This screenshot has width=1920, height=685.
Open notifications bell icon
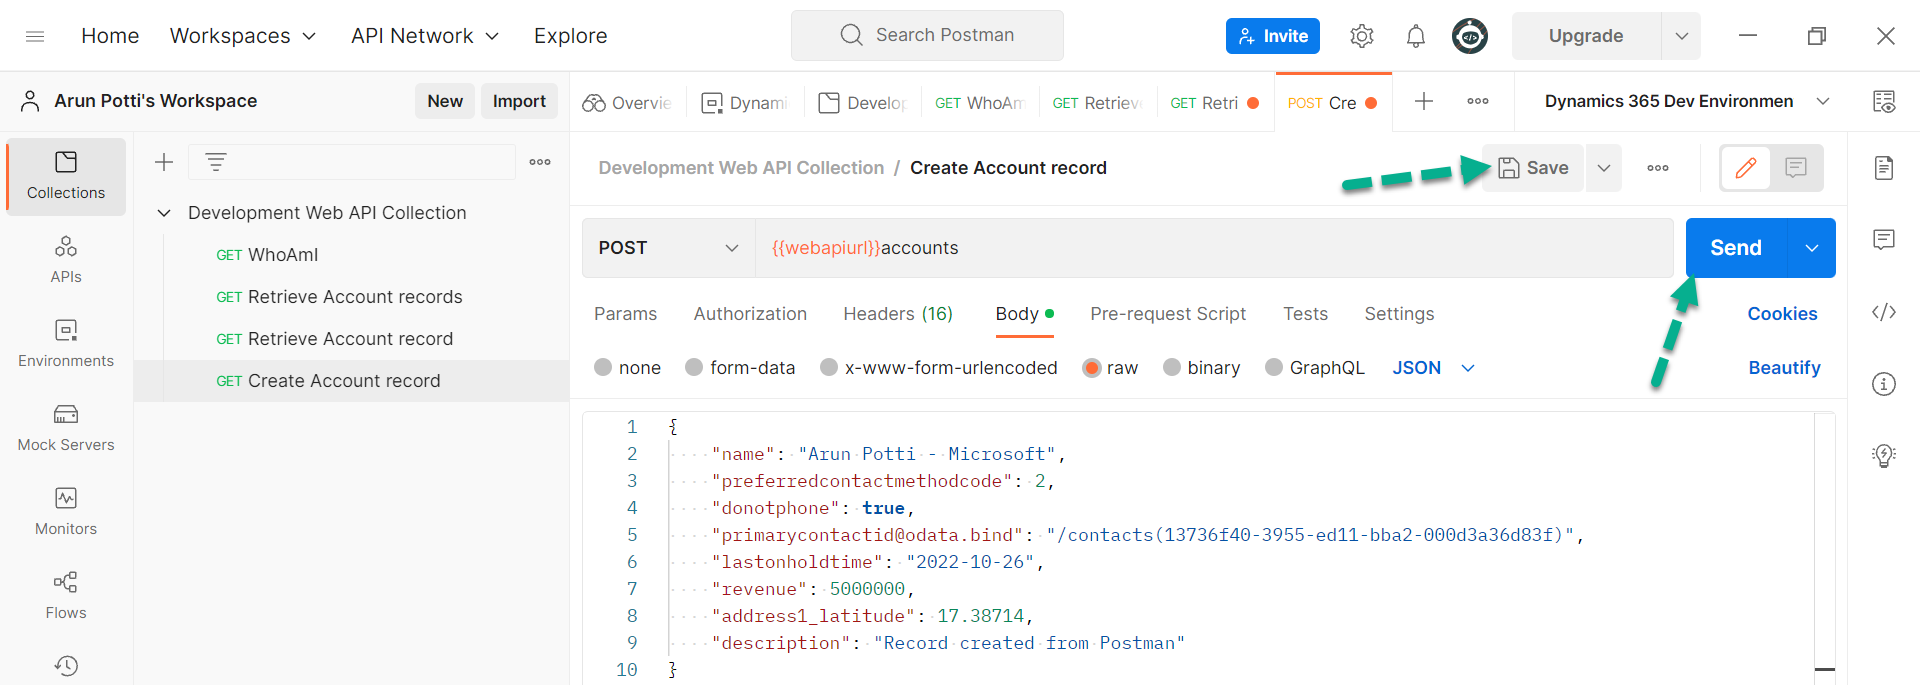coord(1415,36)
